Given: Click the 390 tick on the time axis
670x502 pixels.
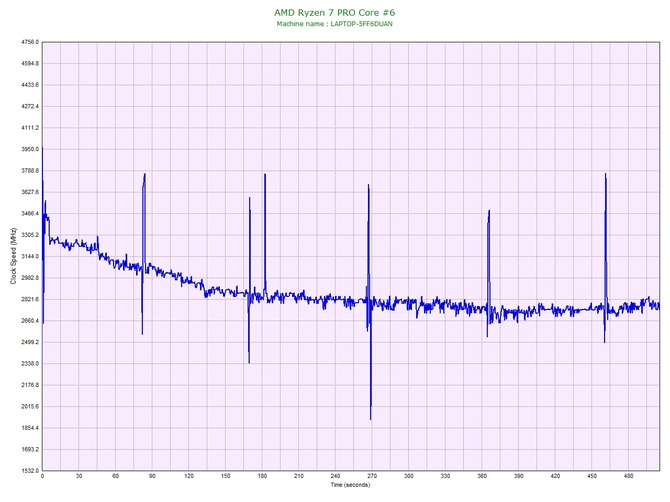Looking at the screenshot, I should click(519, 476).
